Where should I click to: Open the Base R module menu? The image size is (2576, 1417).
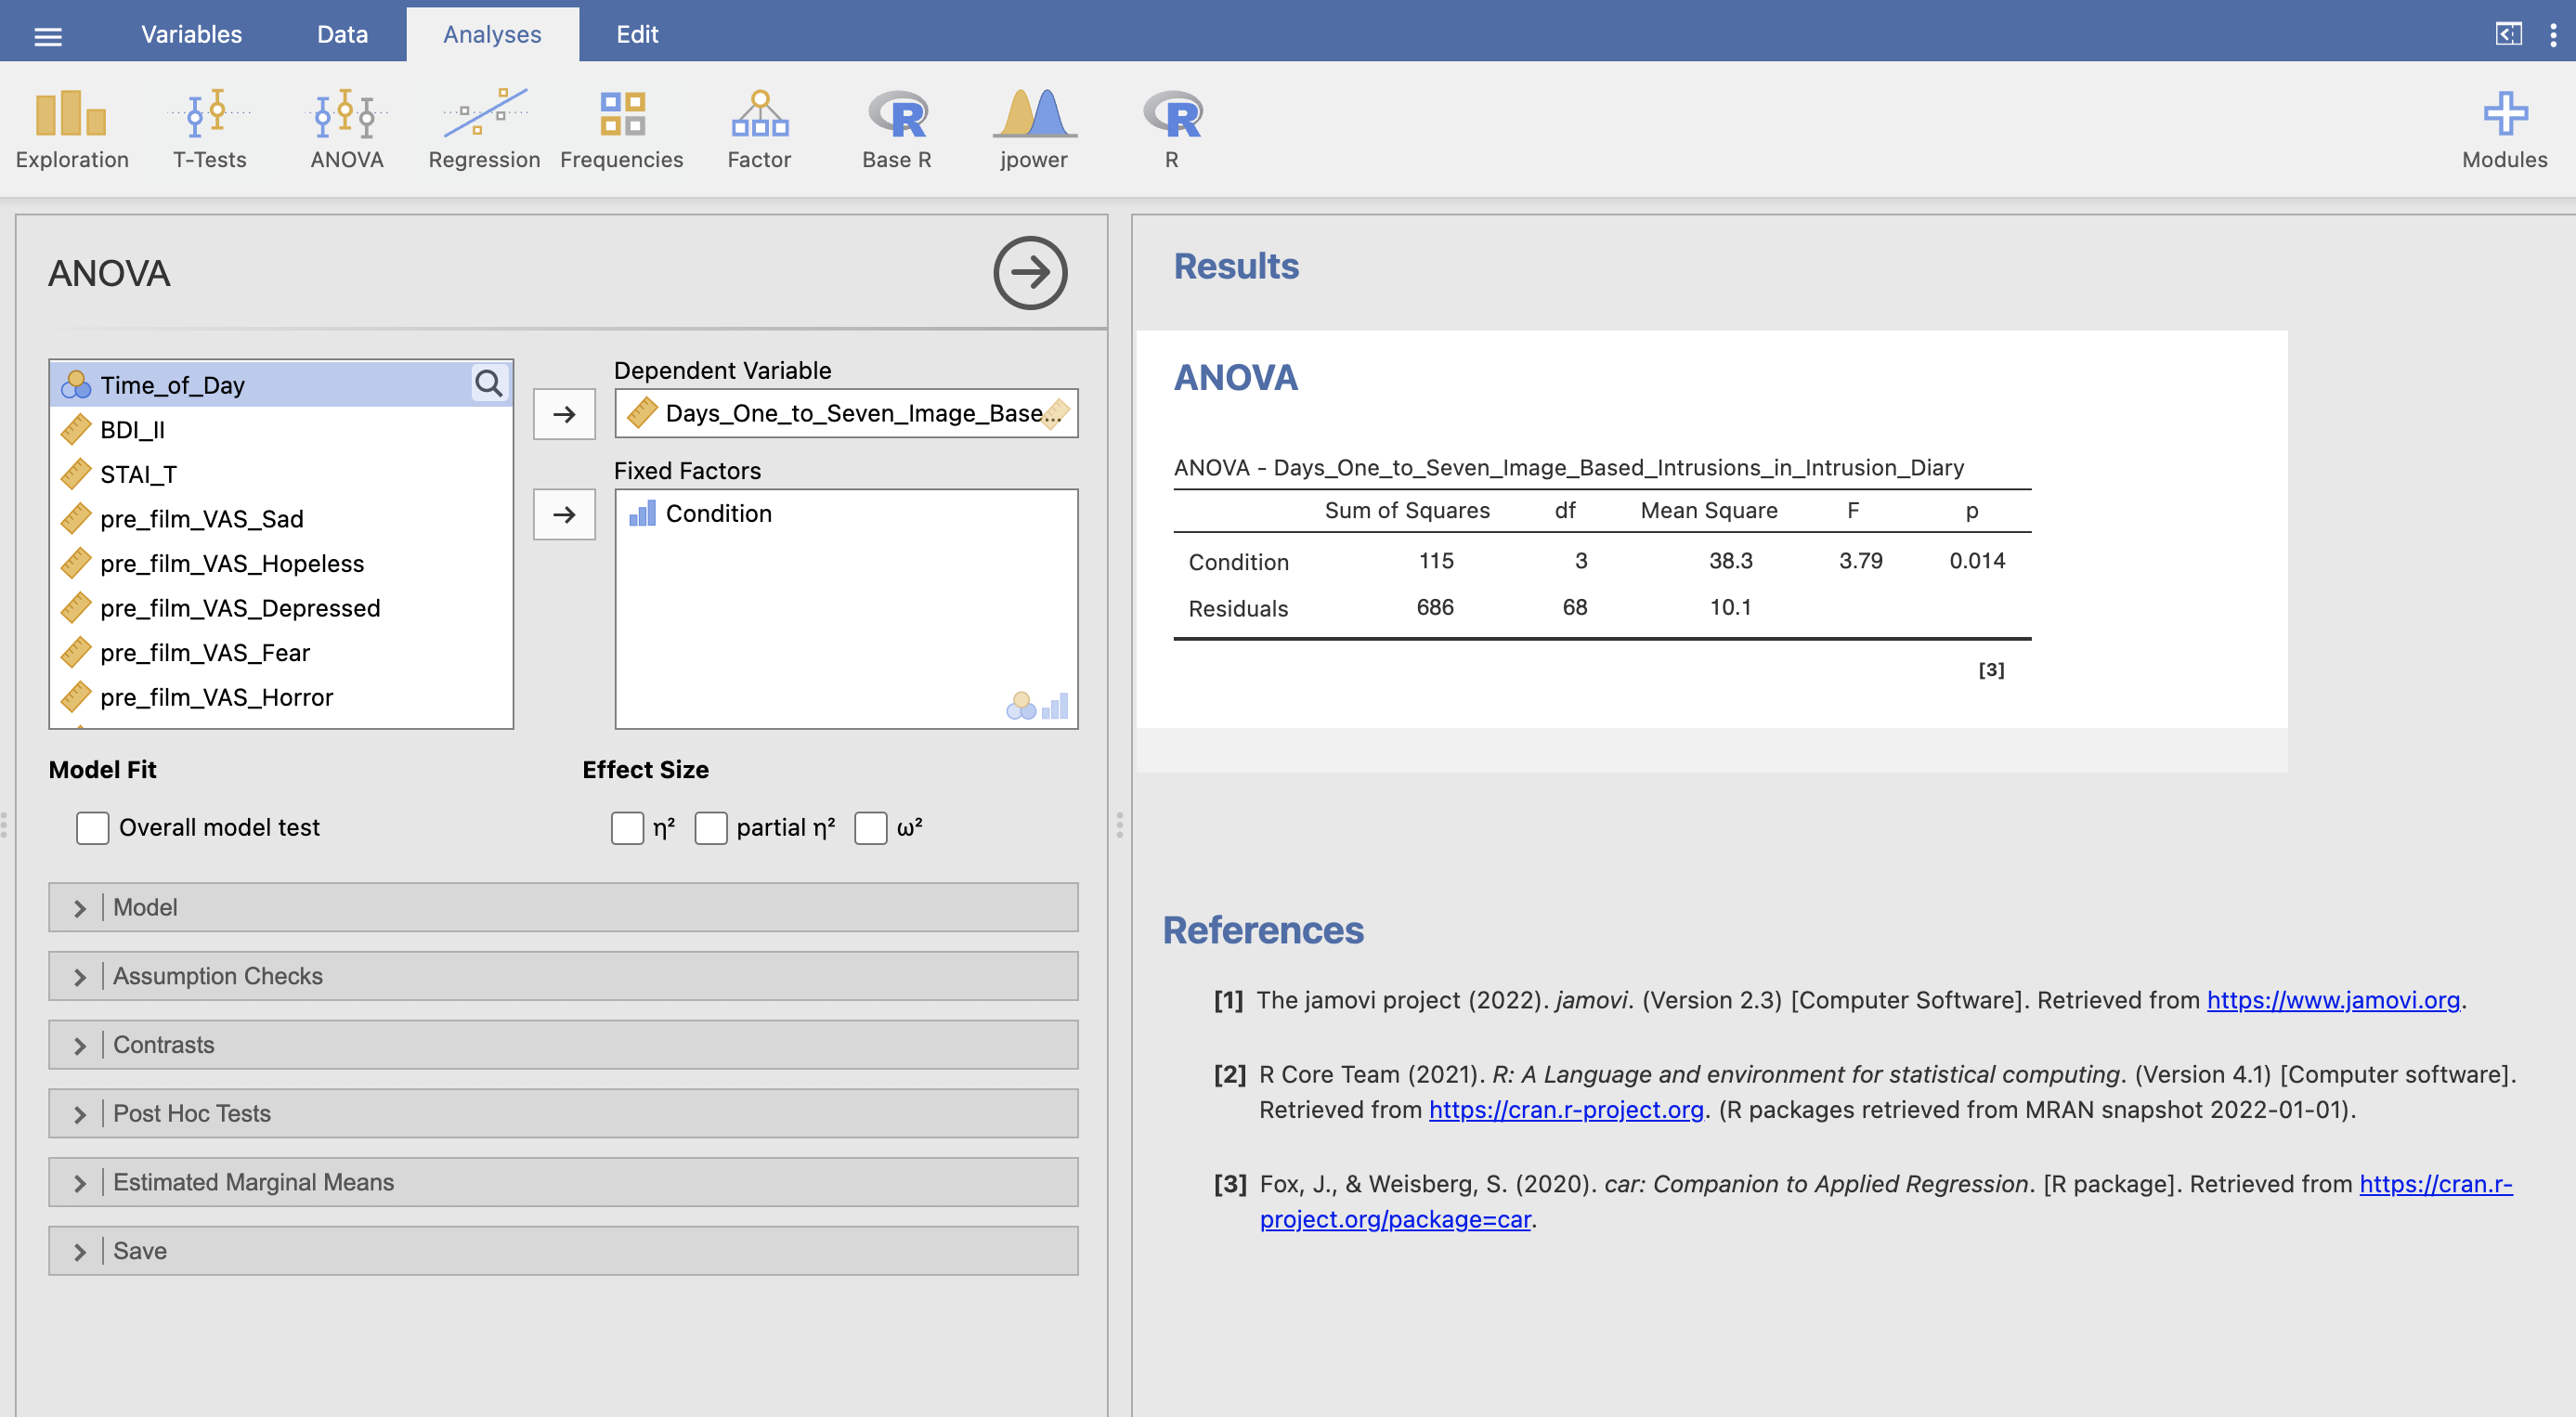[897, 130]
